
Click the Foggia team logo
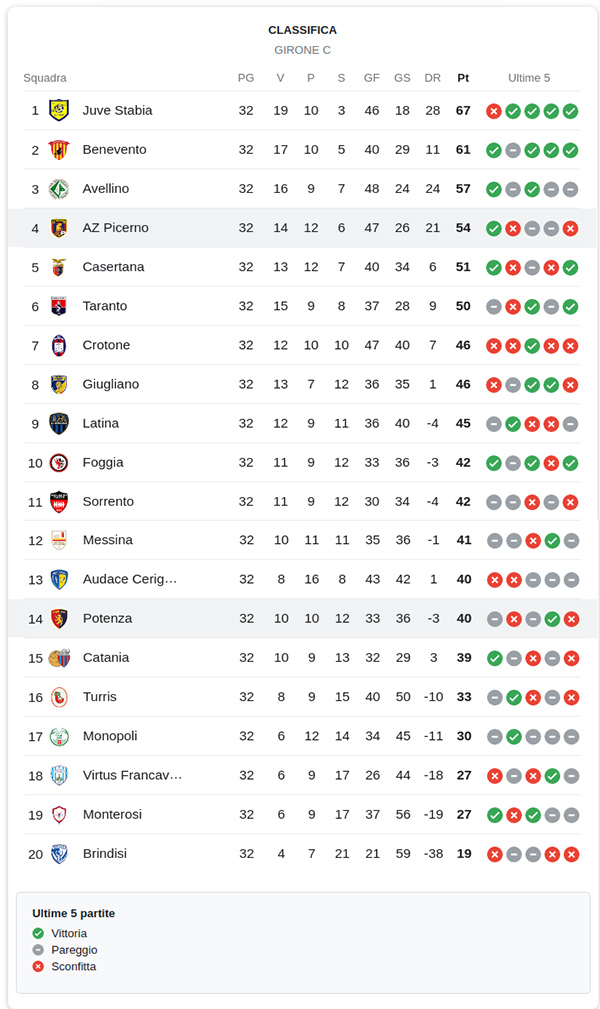[x=59, y=462]
